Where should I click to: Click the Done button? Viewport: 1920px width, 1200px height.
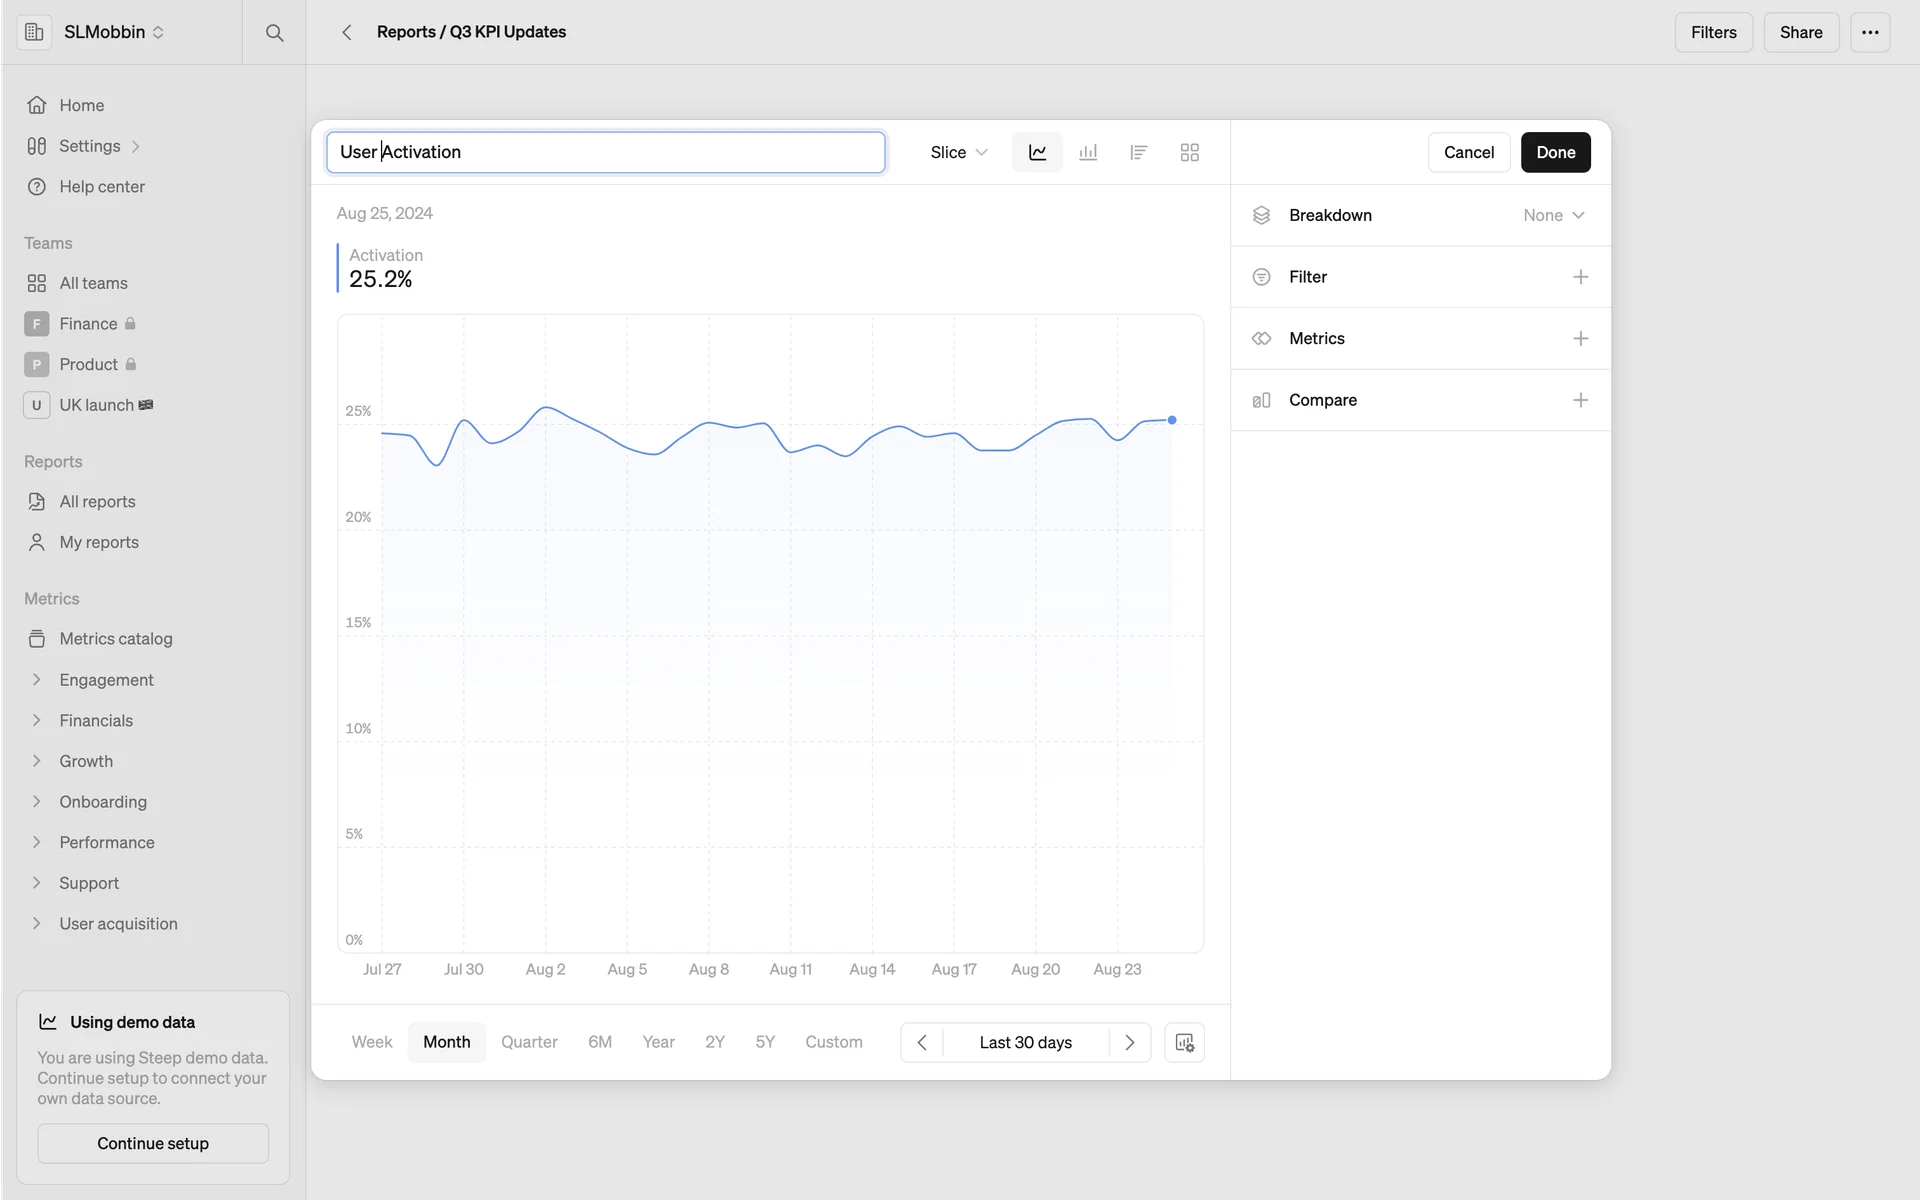pos(1555,152)
